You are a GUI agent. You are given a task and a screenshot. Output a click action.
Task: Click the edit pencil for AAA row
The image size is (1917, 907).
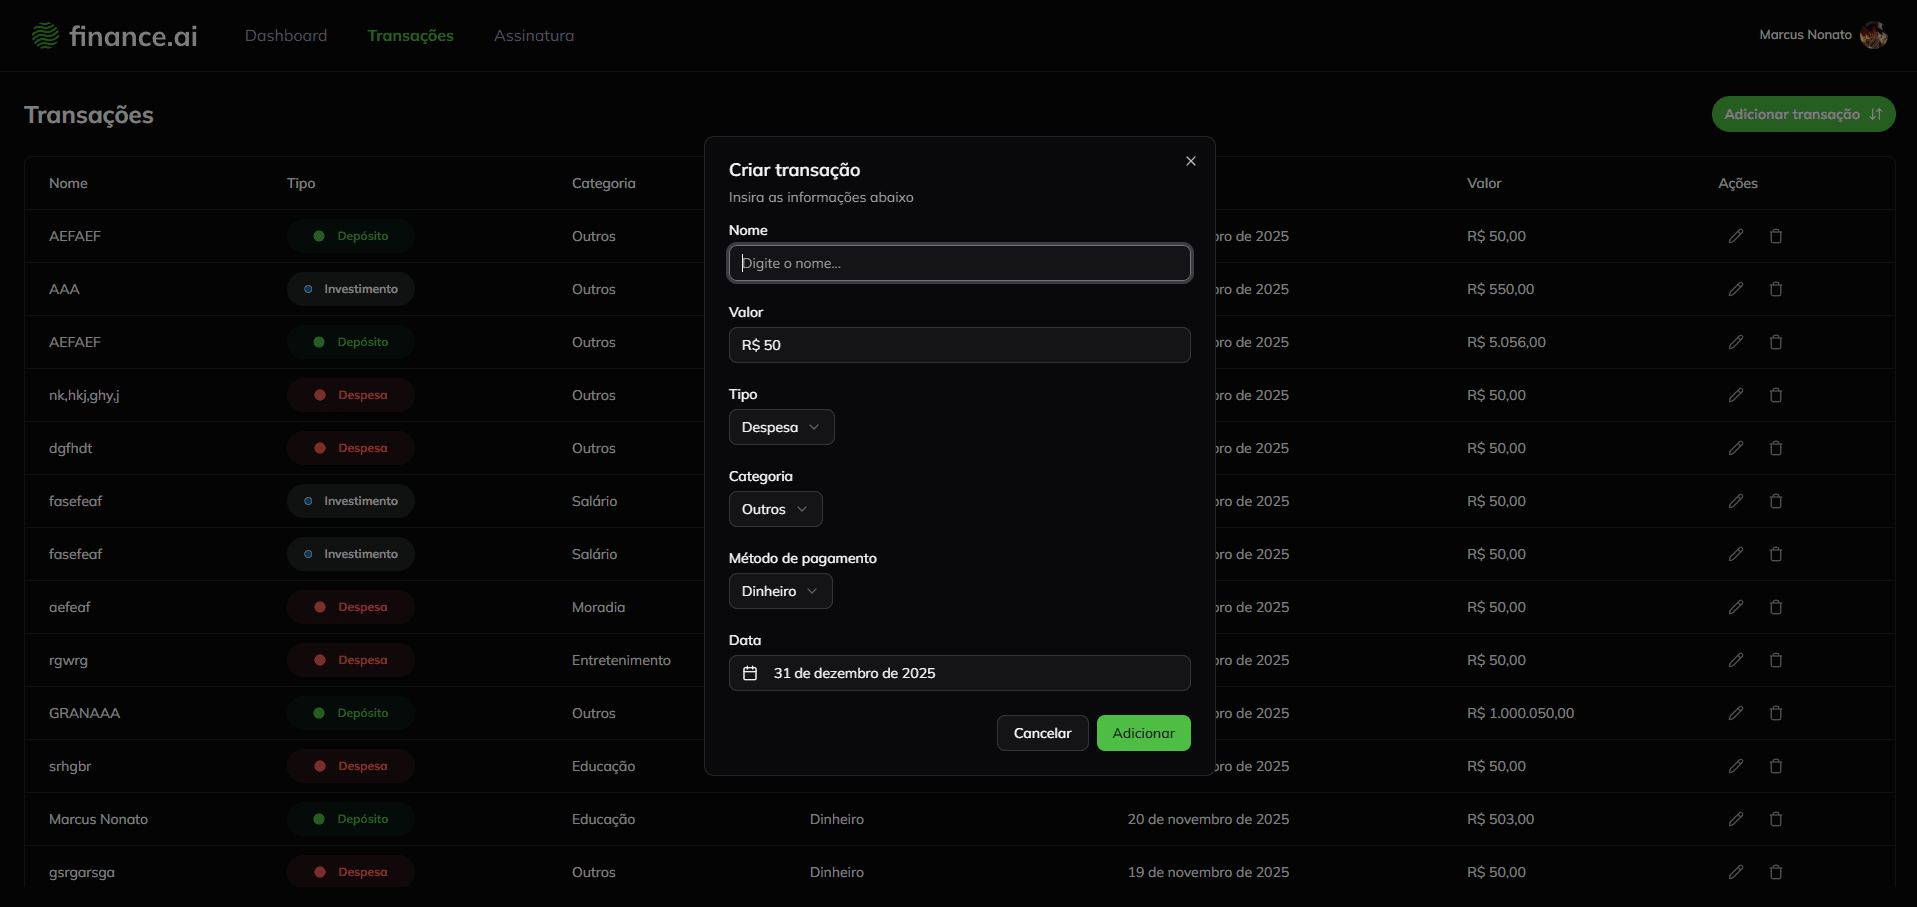click(x=1736, y=289)
